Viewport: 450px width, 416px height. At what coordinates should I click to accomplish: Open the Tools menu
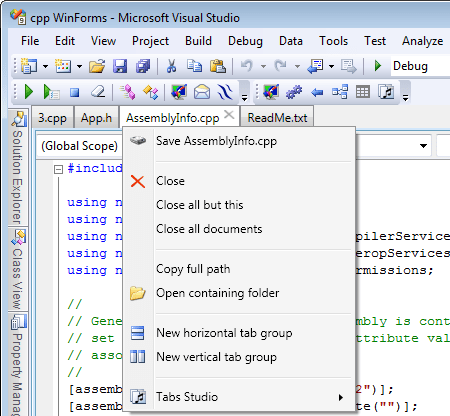333,41
